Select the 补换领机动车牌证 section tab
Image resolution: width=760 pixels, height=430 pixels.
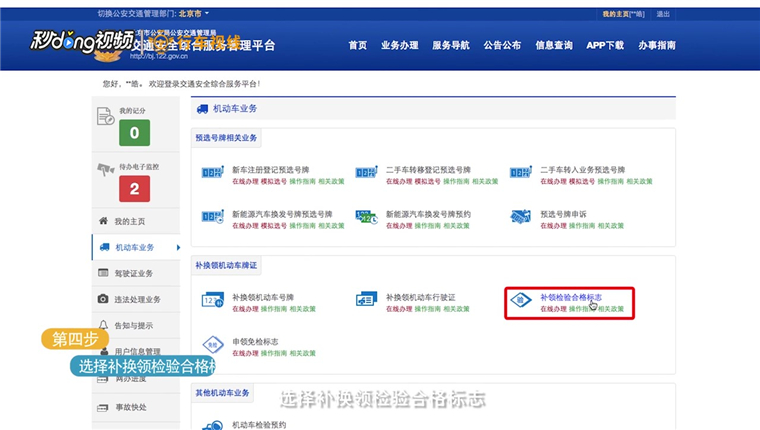click(226, 266)
